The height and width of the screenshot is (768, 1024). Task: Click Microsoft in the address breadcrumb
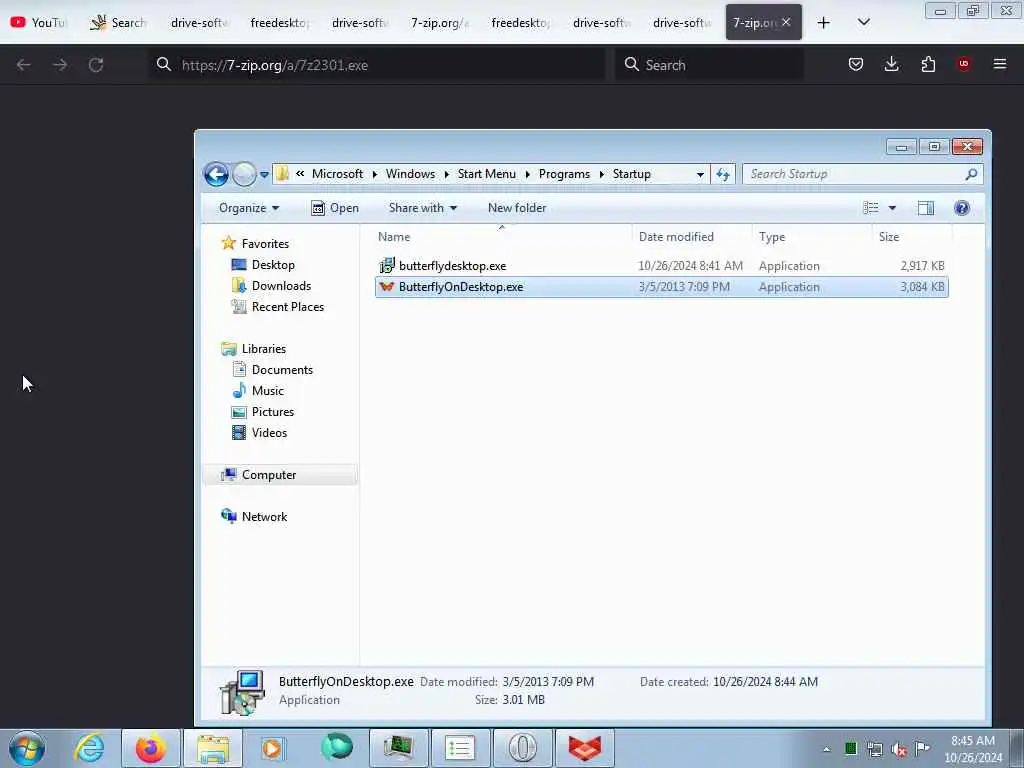pyautogui.click(x=337, y=174)
